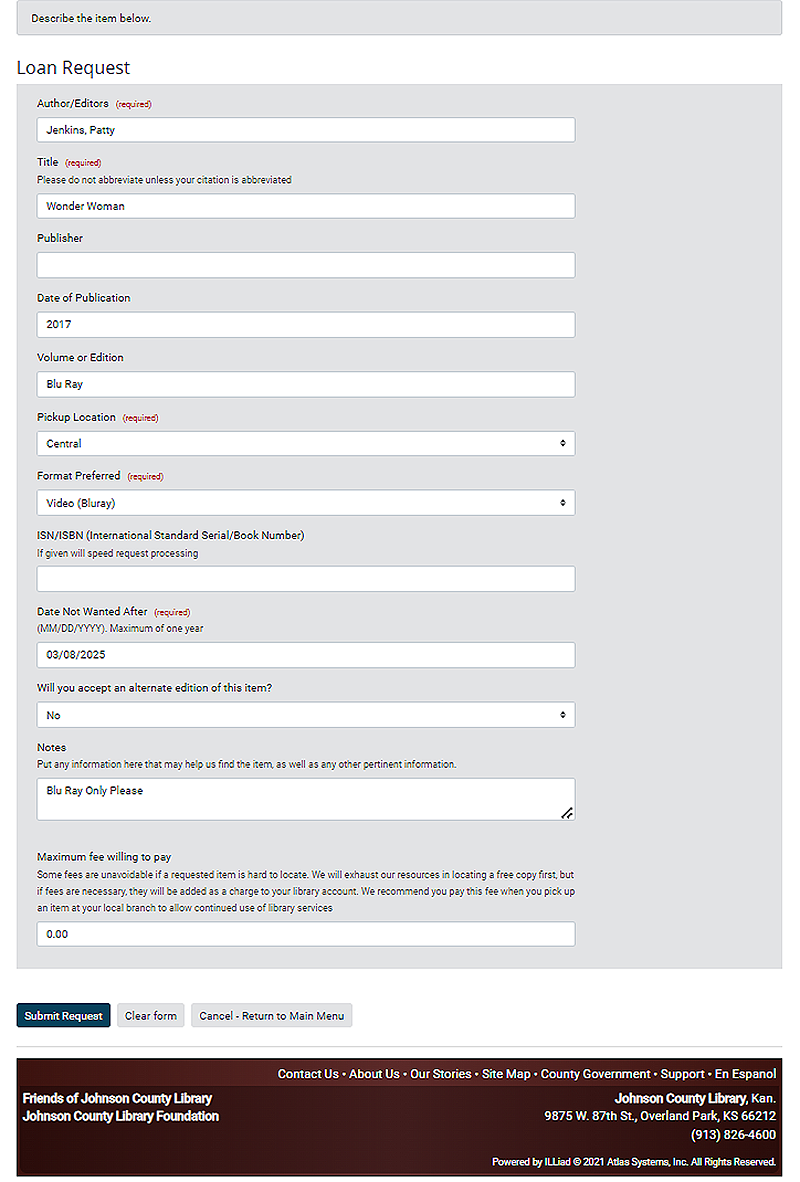
Task: Open the Pickup Location dropdown
Action: [305, 443]
